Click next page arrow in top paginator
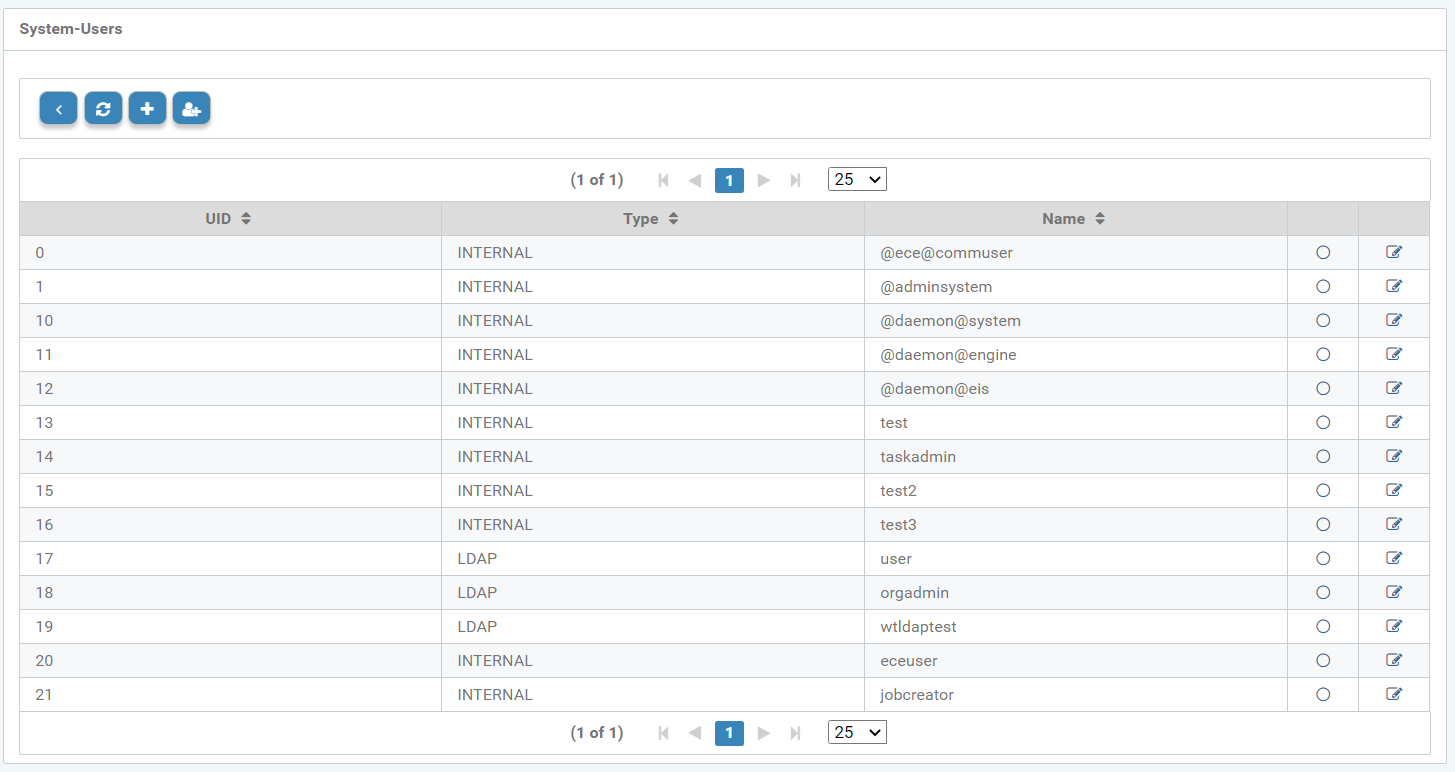 (764, 180)
